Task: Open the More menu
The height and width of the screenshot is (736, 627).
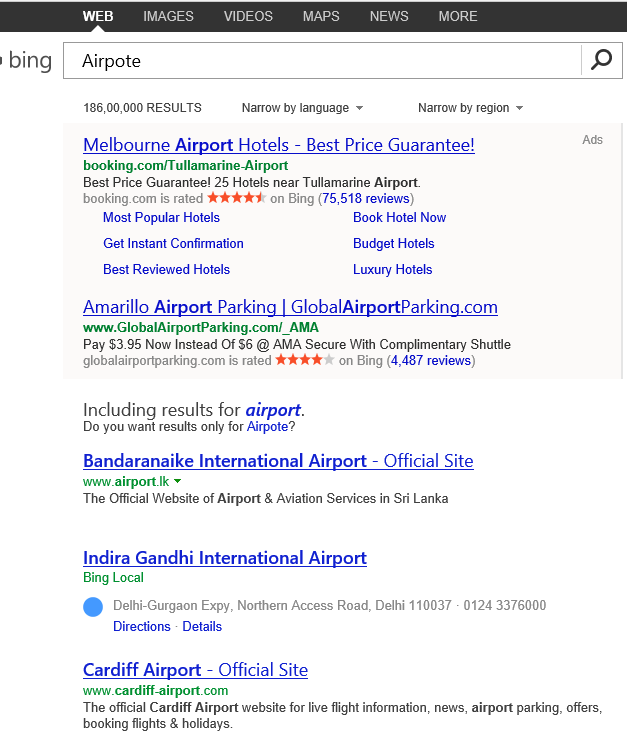Action: 458,16
